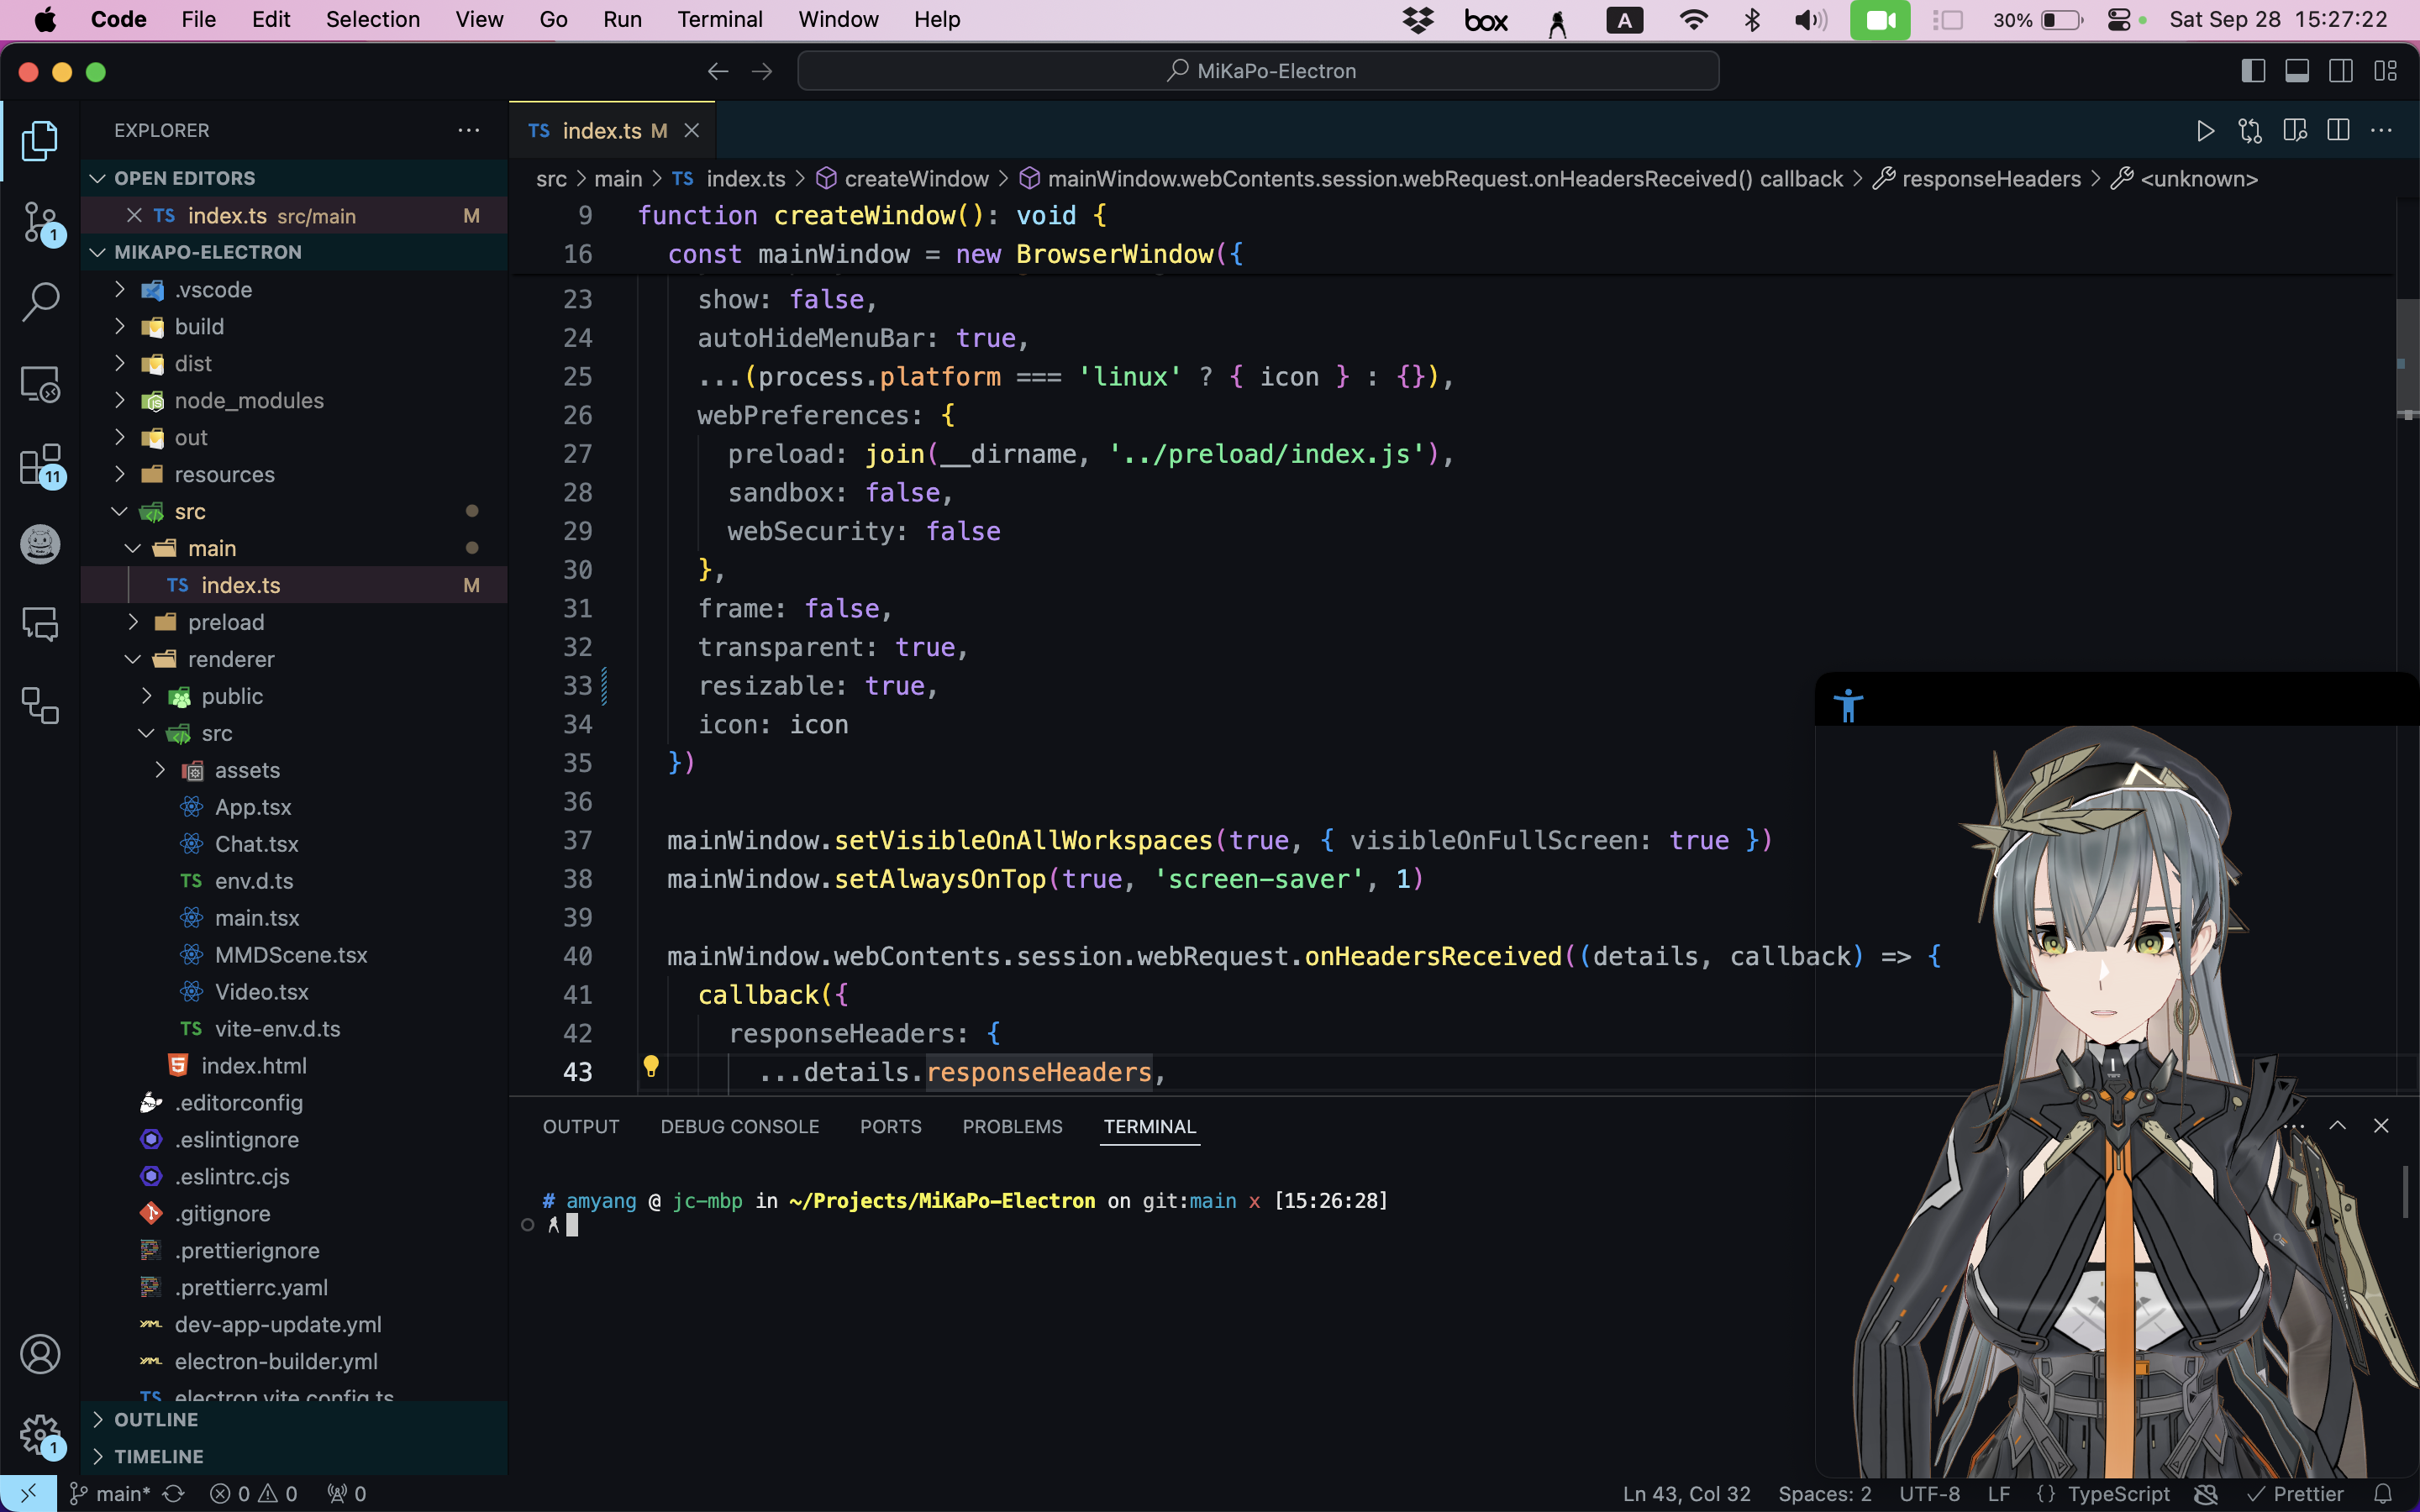The image size is (2420, 1512).
Task: Open editor More Actions ellipsis
Action: (2382, 131)
